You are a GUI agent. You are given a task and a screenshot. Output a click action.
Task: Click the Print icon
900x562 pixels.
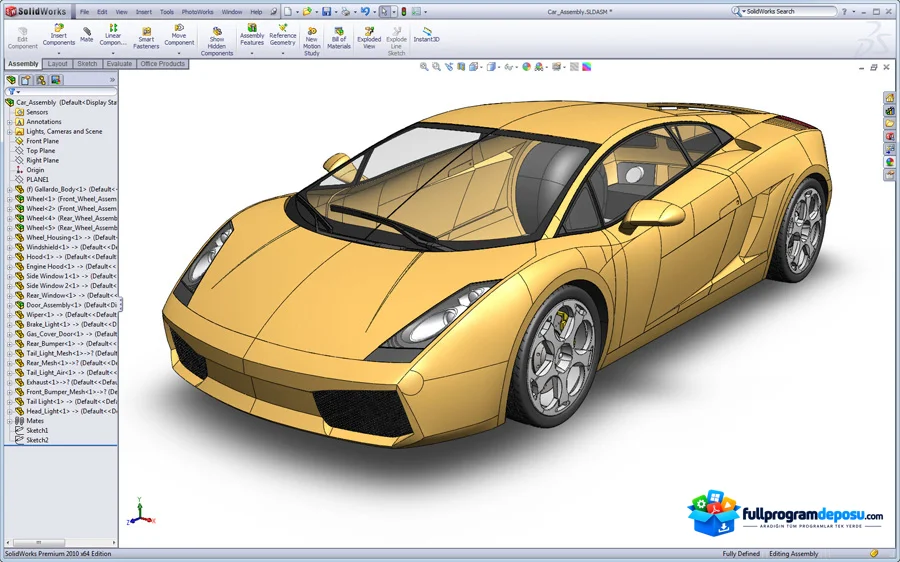(345, 11)
